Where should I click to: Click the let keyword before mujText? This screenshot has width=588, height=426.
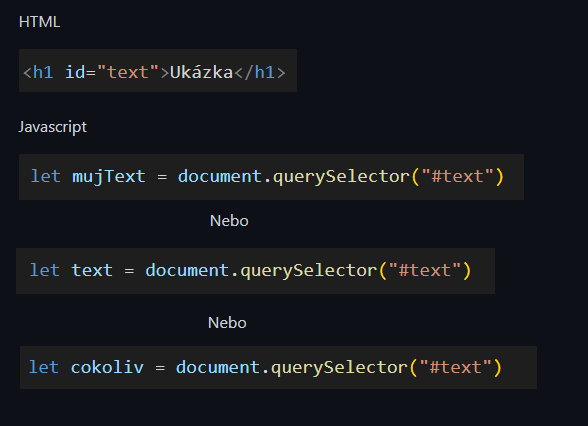45,176
